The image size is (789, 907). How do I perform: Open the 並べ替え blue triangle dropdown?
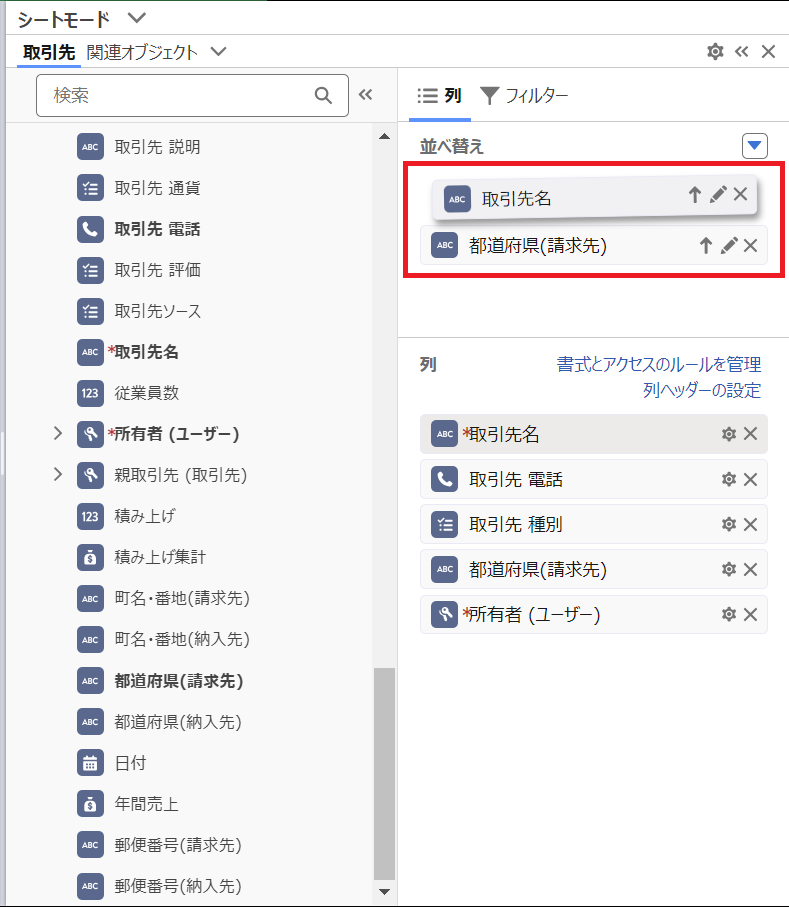[754, 145]
